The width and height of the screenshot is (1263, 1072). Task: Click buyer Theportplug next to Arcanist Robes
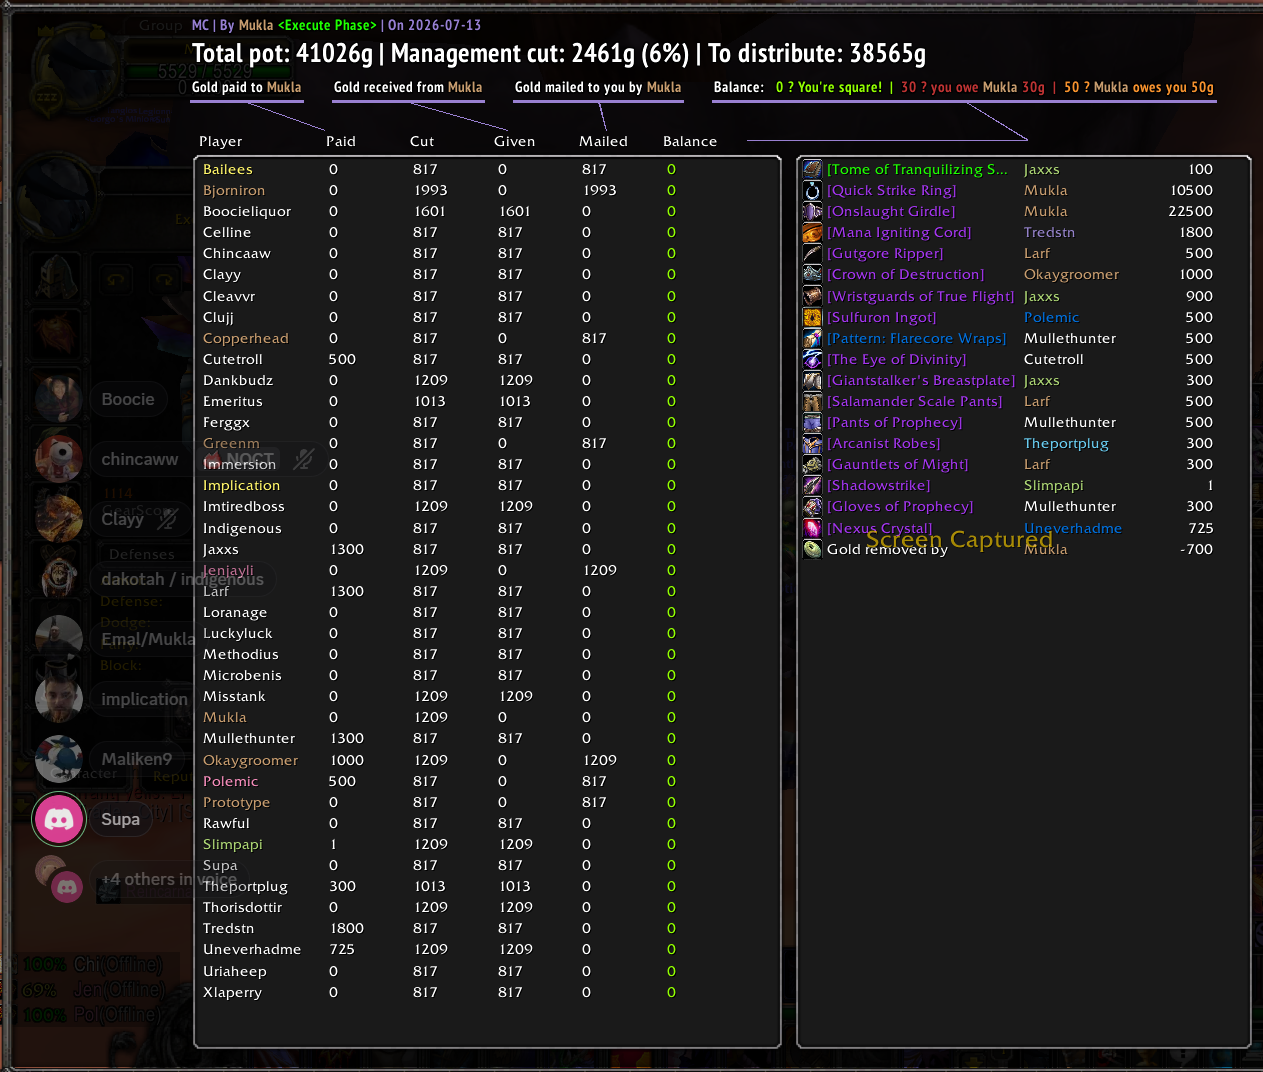[1066, 443]
